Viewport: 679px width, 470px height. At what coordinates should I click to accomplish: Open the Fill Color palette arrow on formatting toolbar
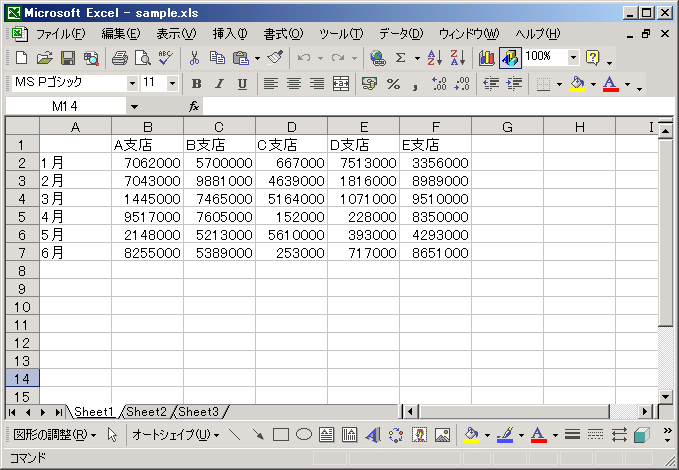[593, 84]
